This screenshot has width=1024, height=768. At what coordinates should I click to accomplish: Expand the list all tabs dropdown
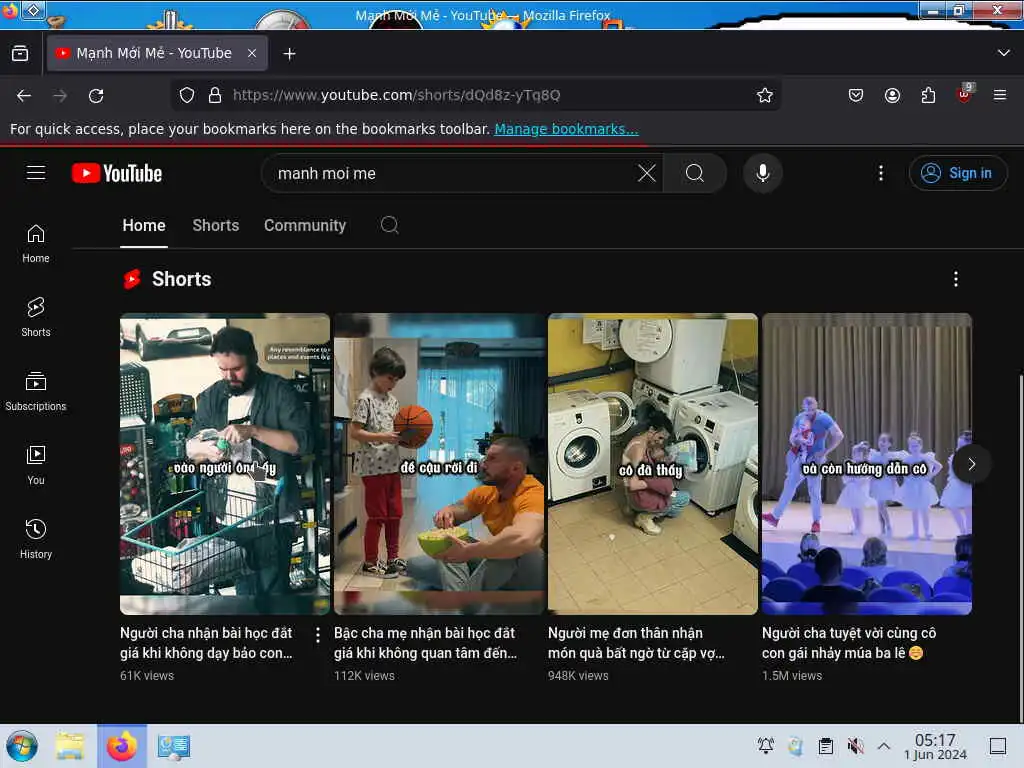pyautogui.click(x=1004, y=54)
